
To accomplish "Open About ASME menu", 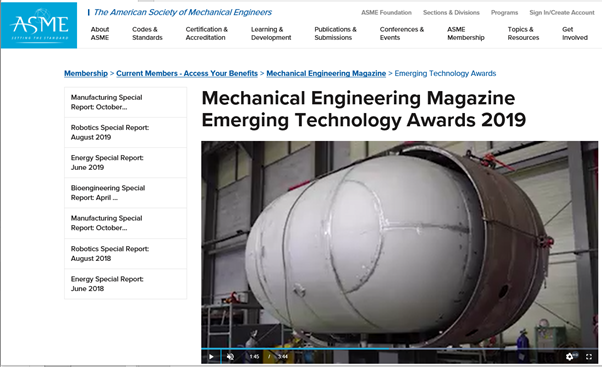I will (100, 33).
